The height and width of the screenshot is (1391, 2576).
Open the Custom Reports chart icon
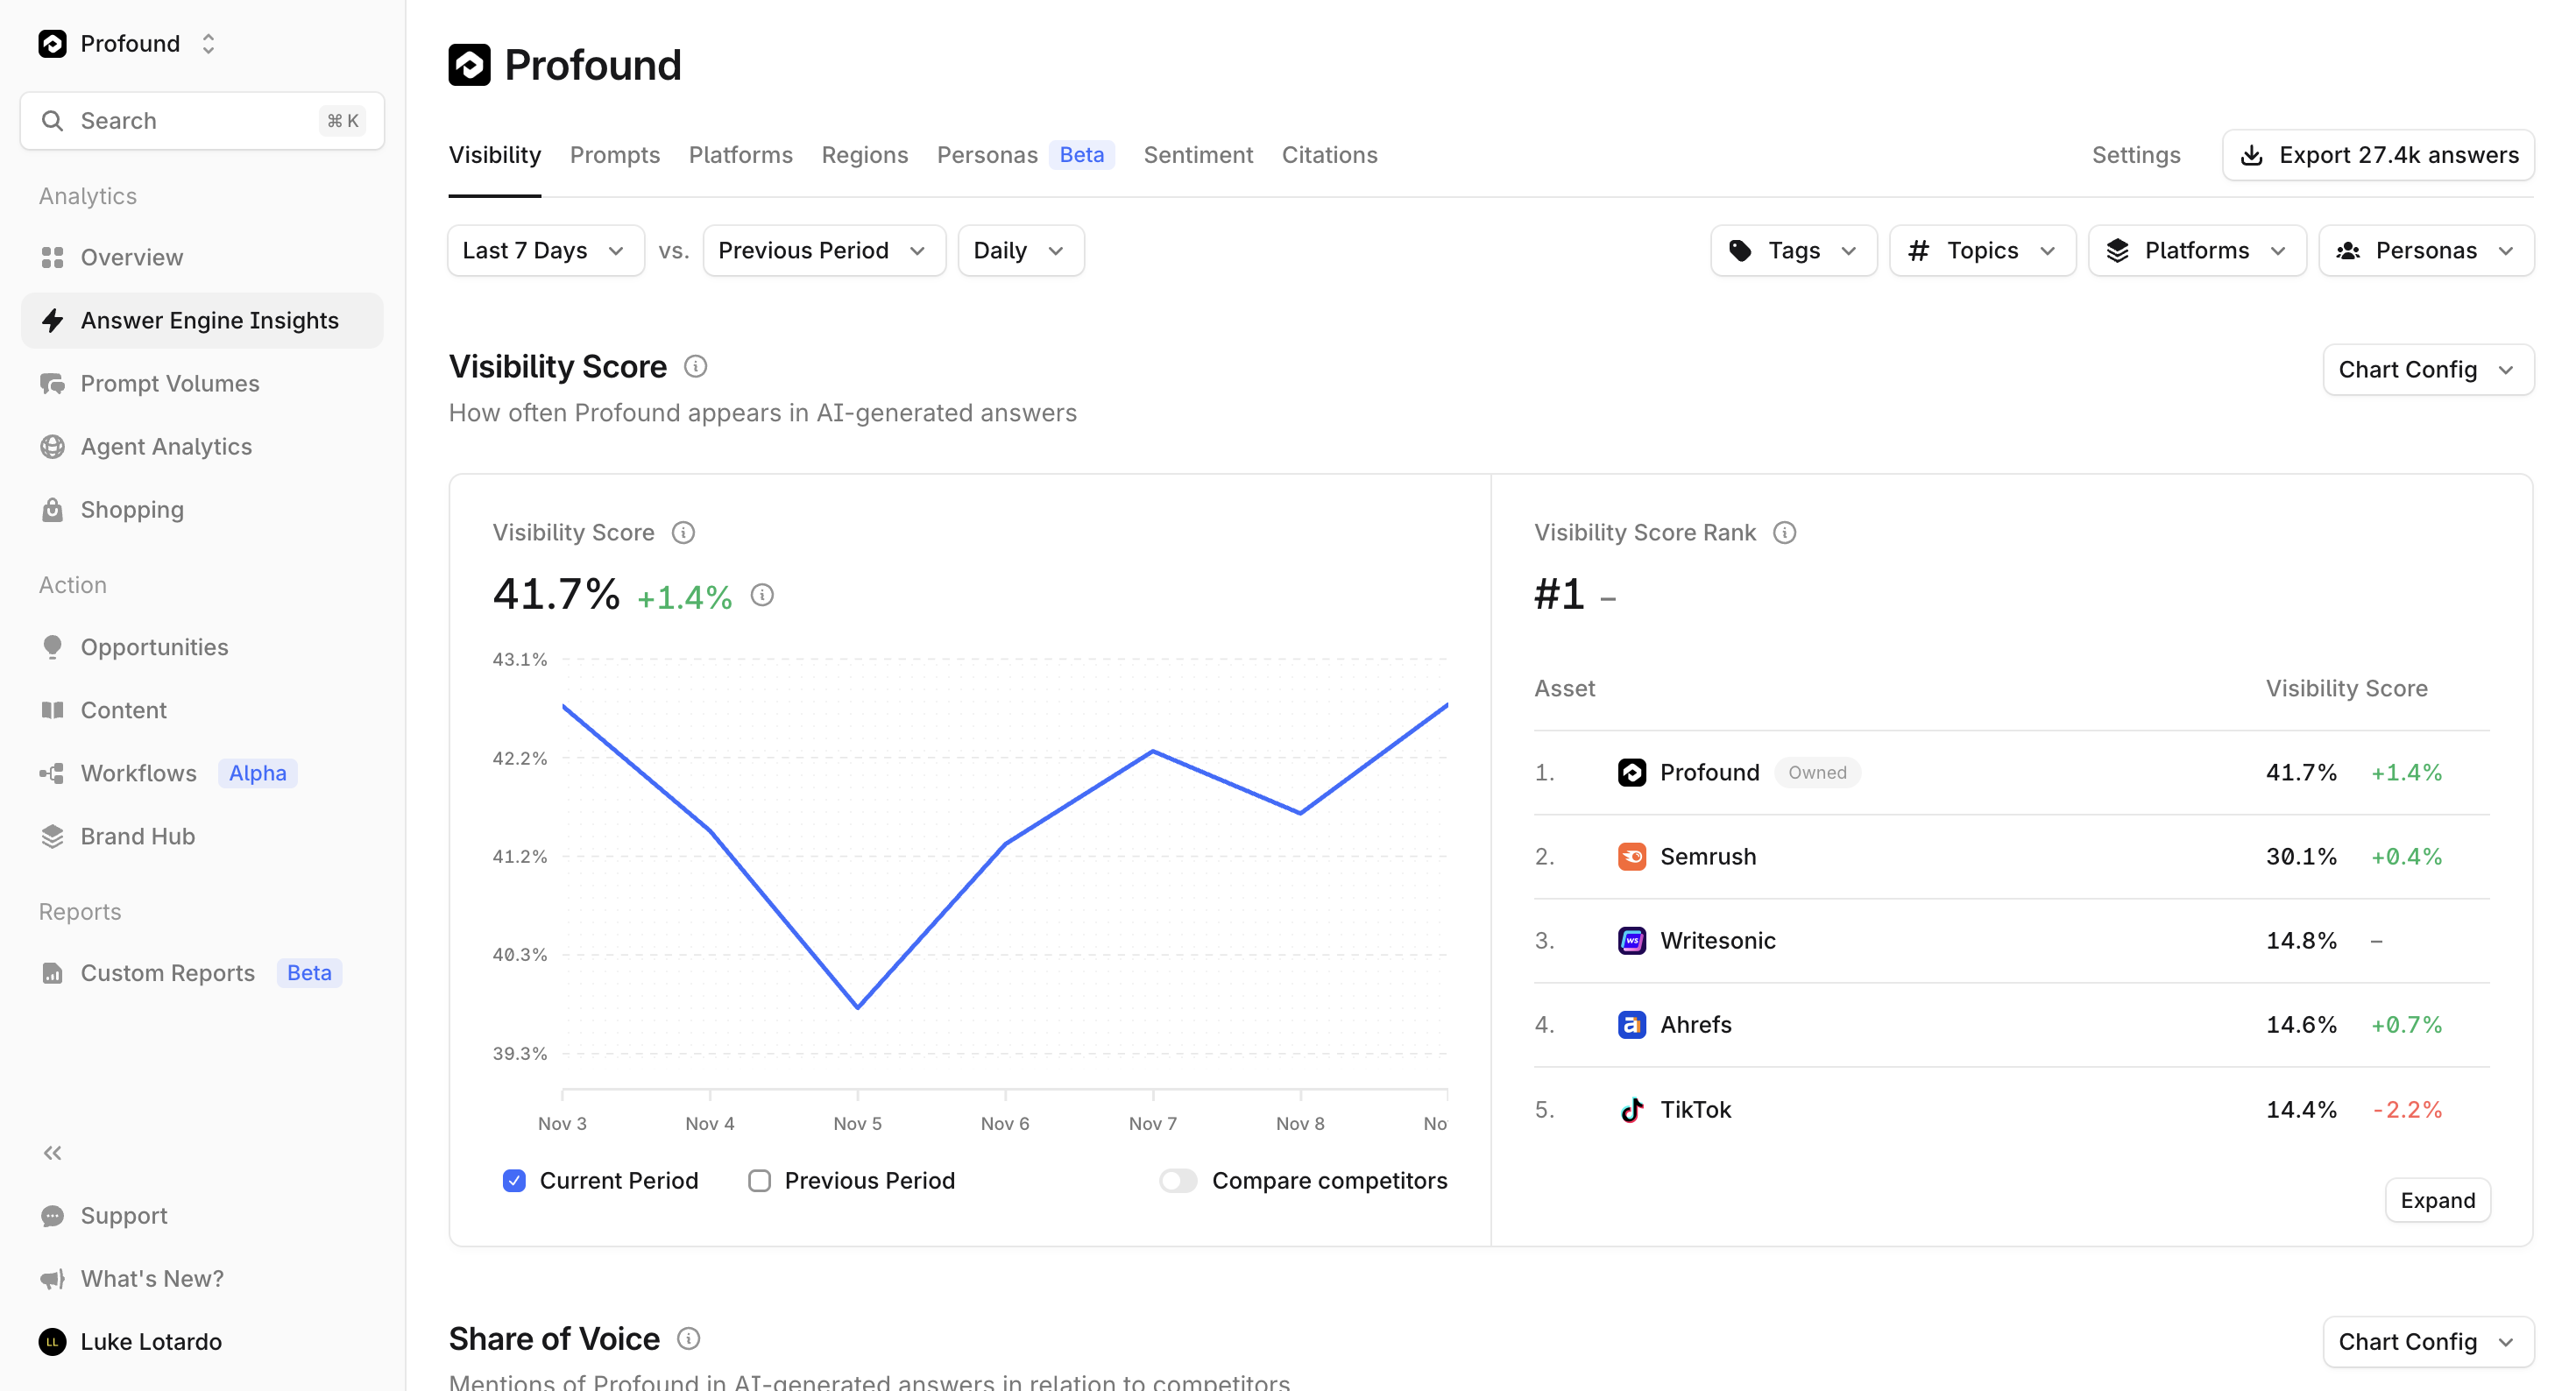[52, 973]
